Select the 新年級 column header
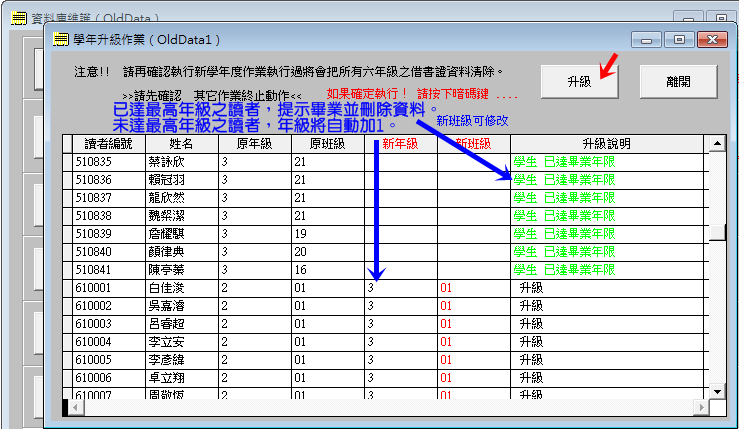Image resolution: width=739 pixels, height=429 pixels. point(401,144)
